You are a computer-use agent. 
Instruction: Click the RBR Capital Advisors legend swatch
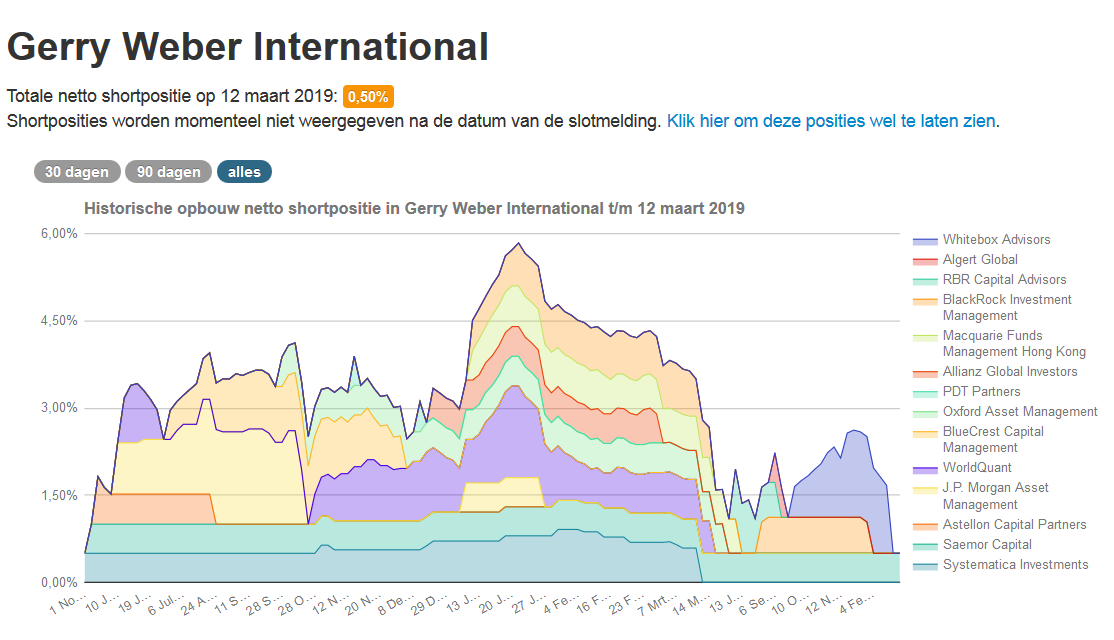tap(925, 280)
